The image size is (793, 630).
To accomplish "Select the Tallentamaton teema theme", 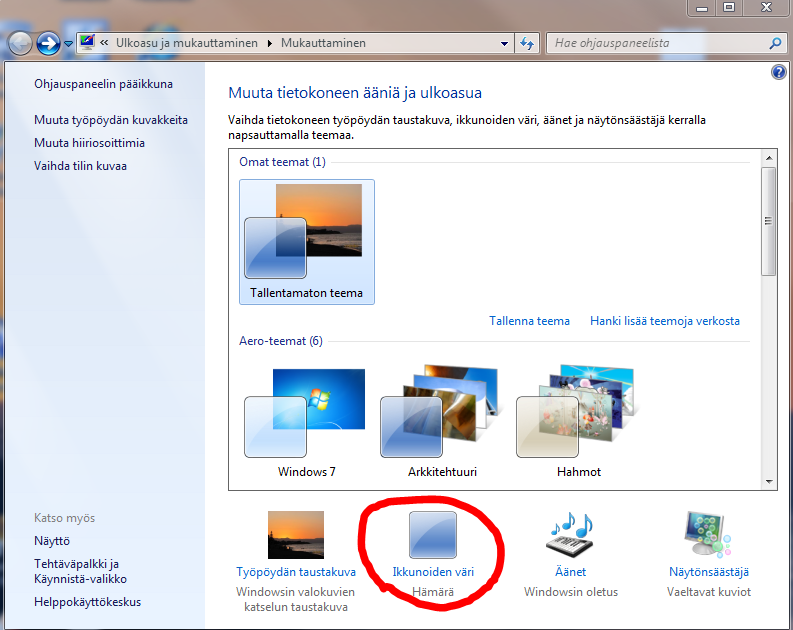I will (x=306, y=242).
